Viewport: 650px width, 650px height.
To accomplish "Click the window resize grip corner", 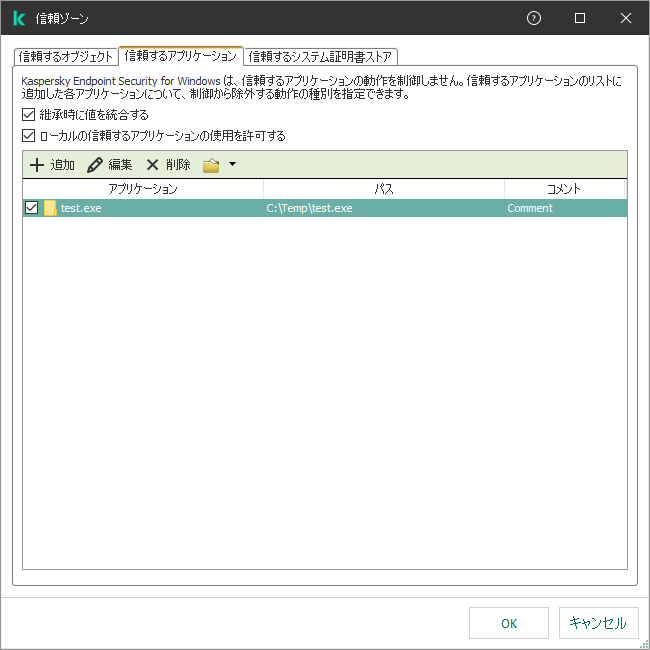I will [644, 644].
